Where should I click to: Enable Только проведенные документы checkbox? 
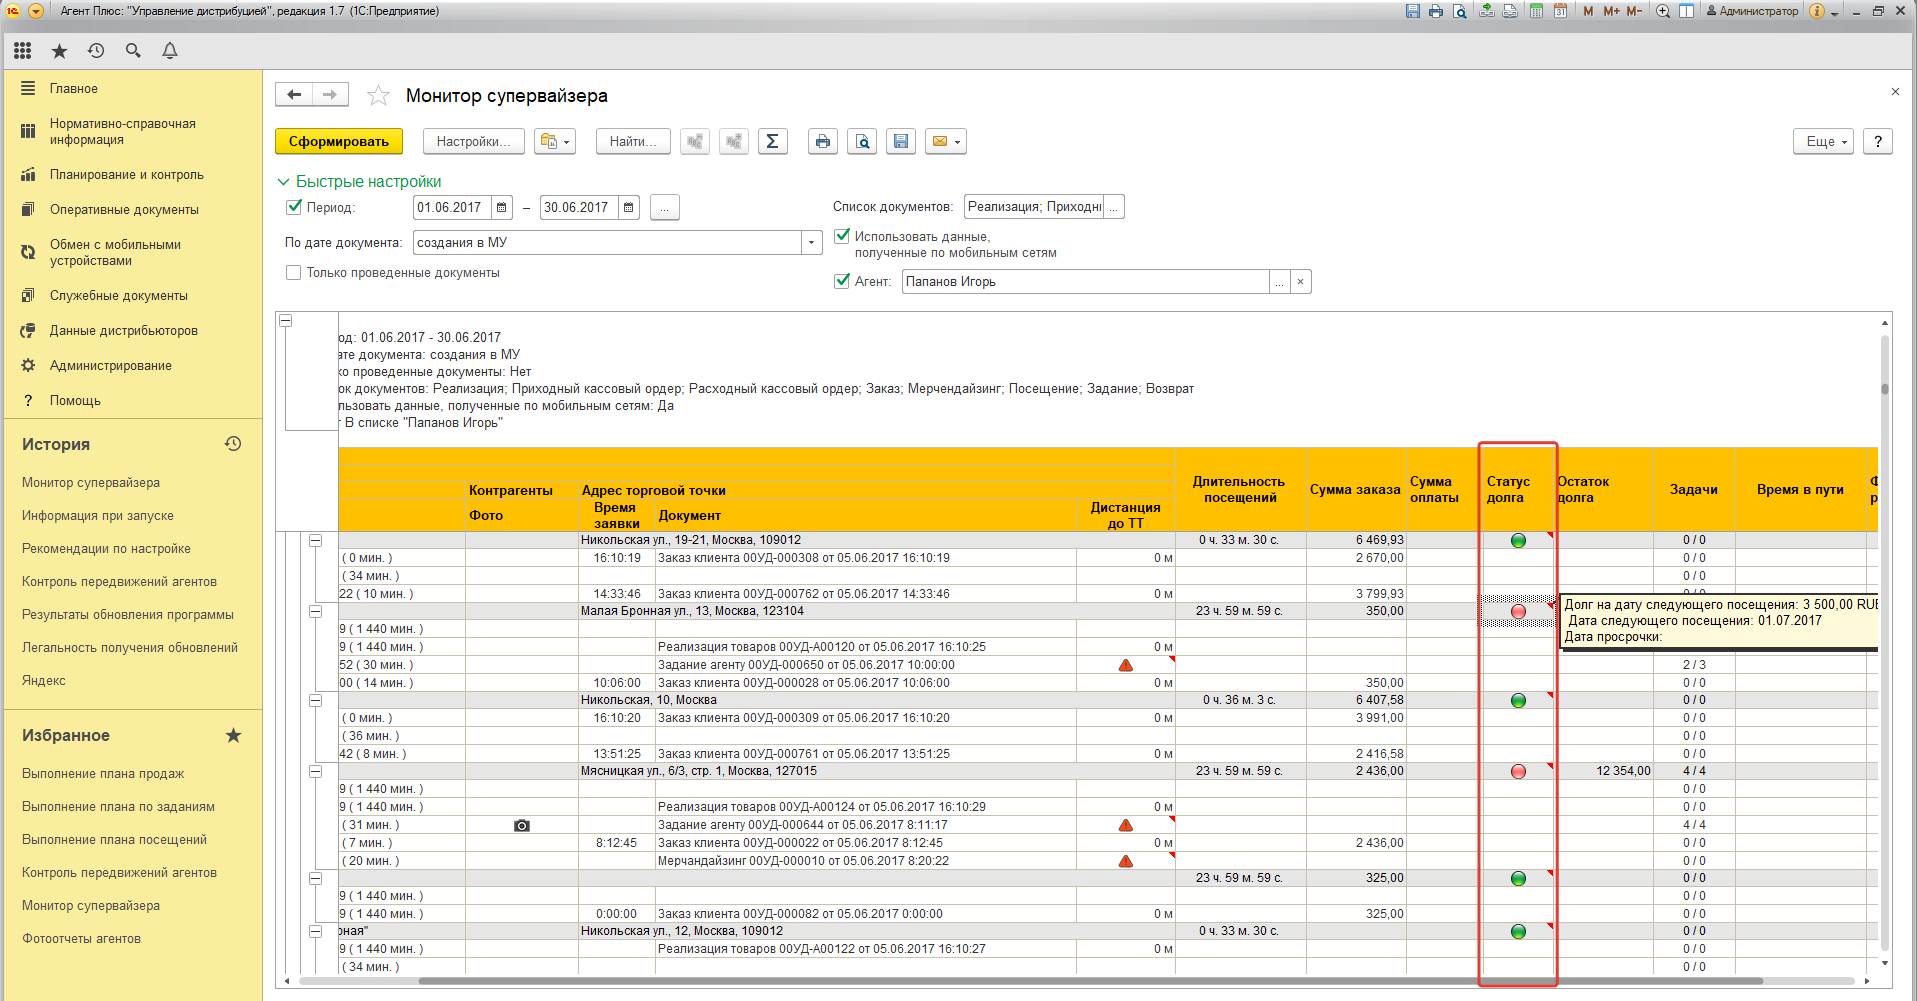[x=294, y=272]
